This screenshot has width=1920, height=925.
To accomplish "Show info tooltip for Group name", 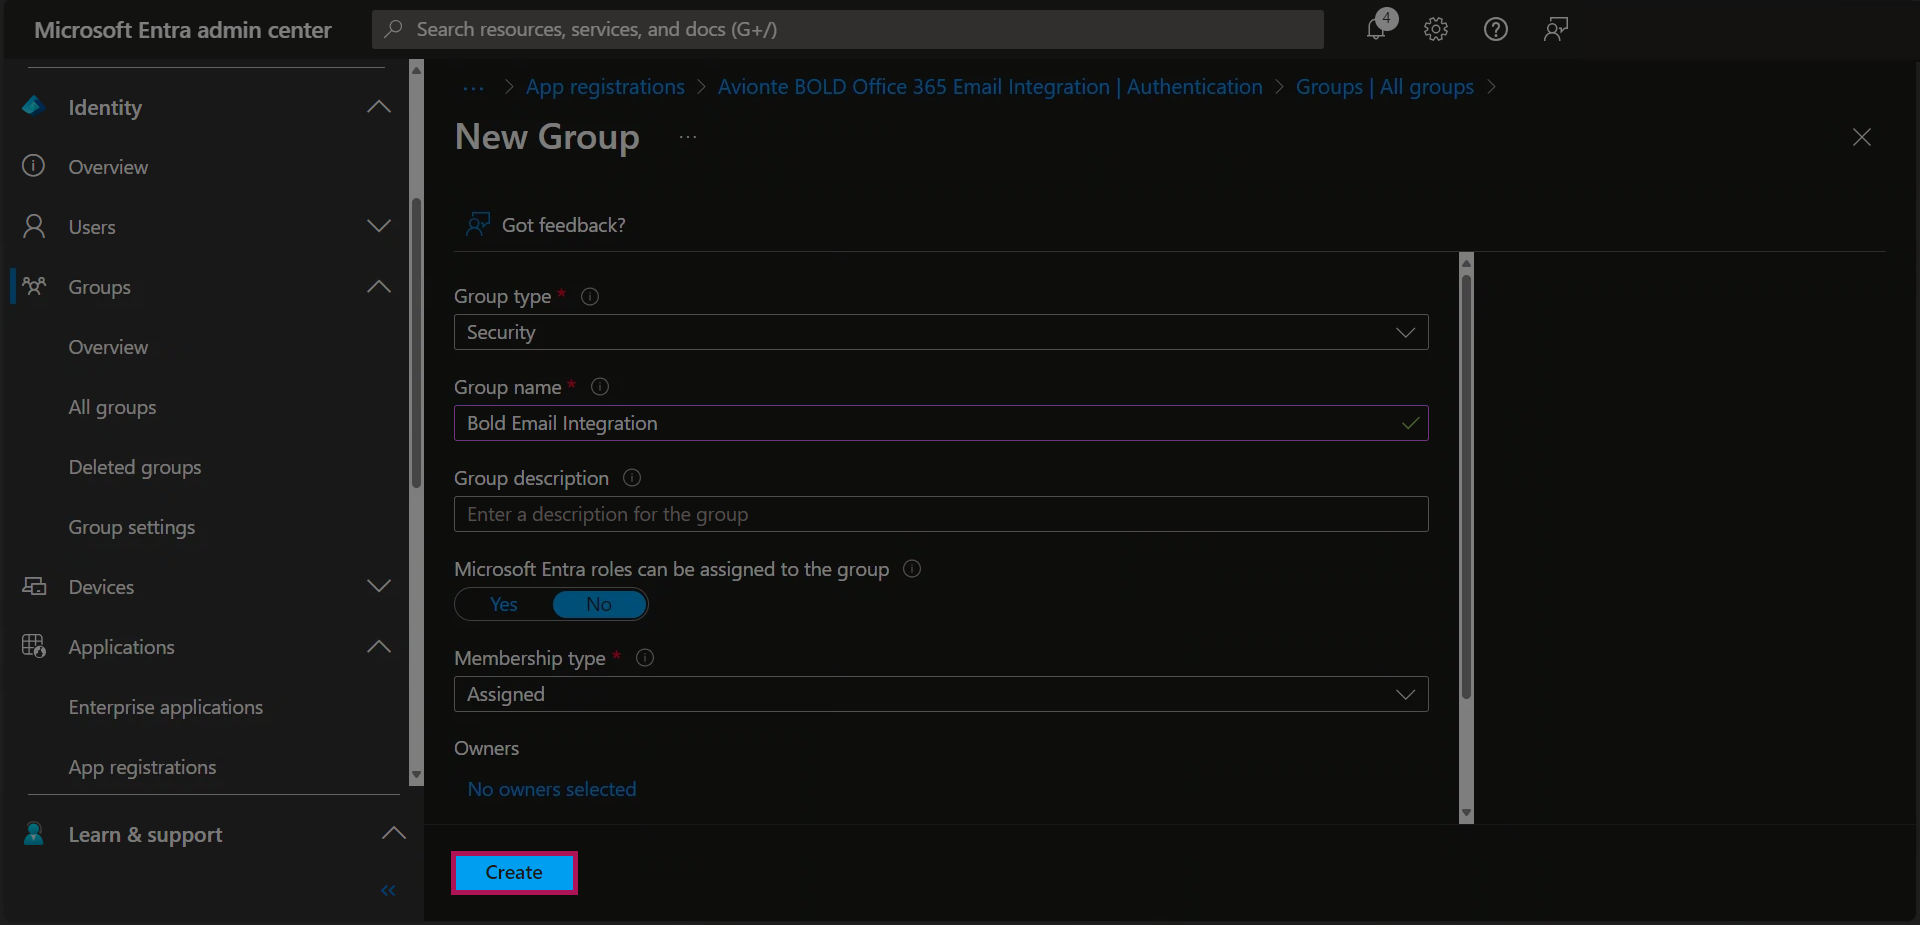I will tap(600, 386).
